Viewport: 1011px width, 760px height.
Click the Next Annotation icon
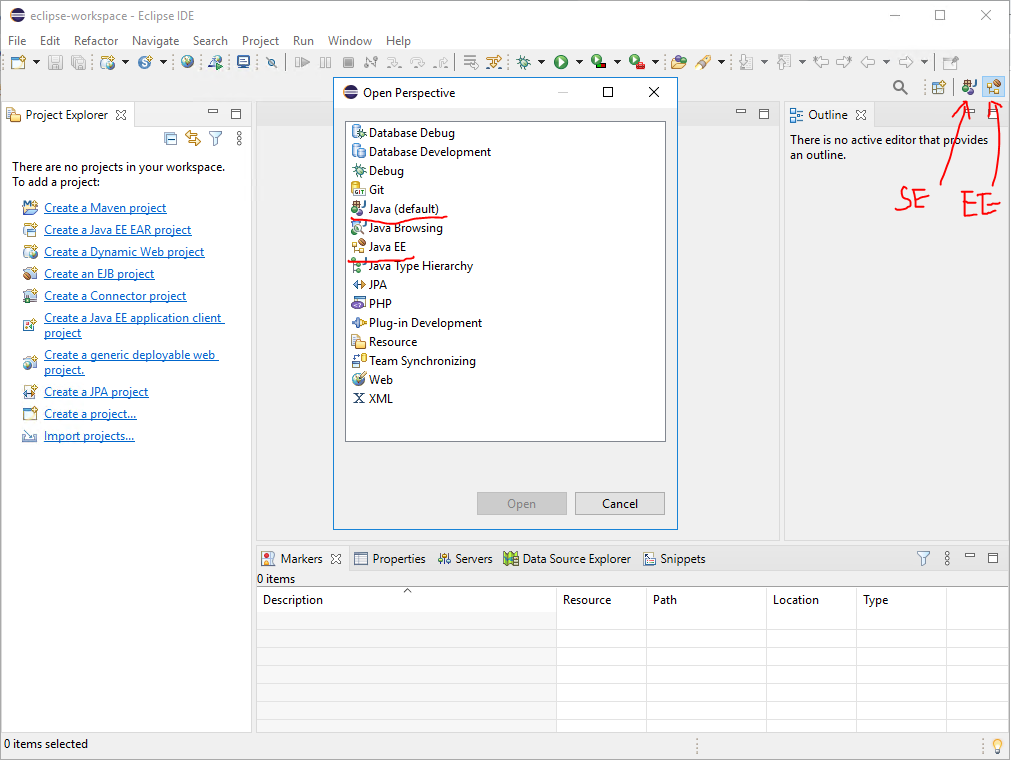tap(746, 63)
